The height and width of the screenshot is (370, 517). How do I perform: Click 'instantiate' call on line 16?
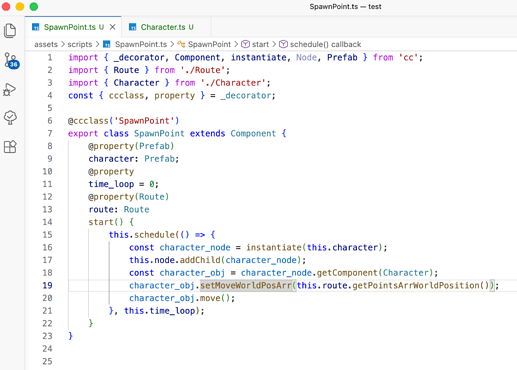coord(274,247)
